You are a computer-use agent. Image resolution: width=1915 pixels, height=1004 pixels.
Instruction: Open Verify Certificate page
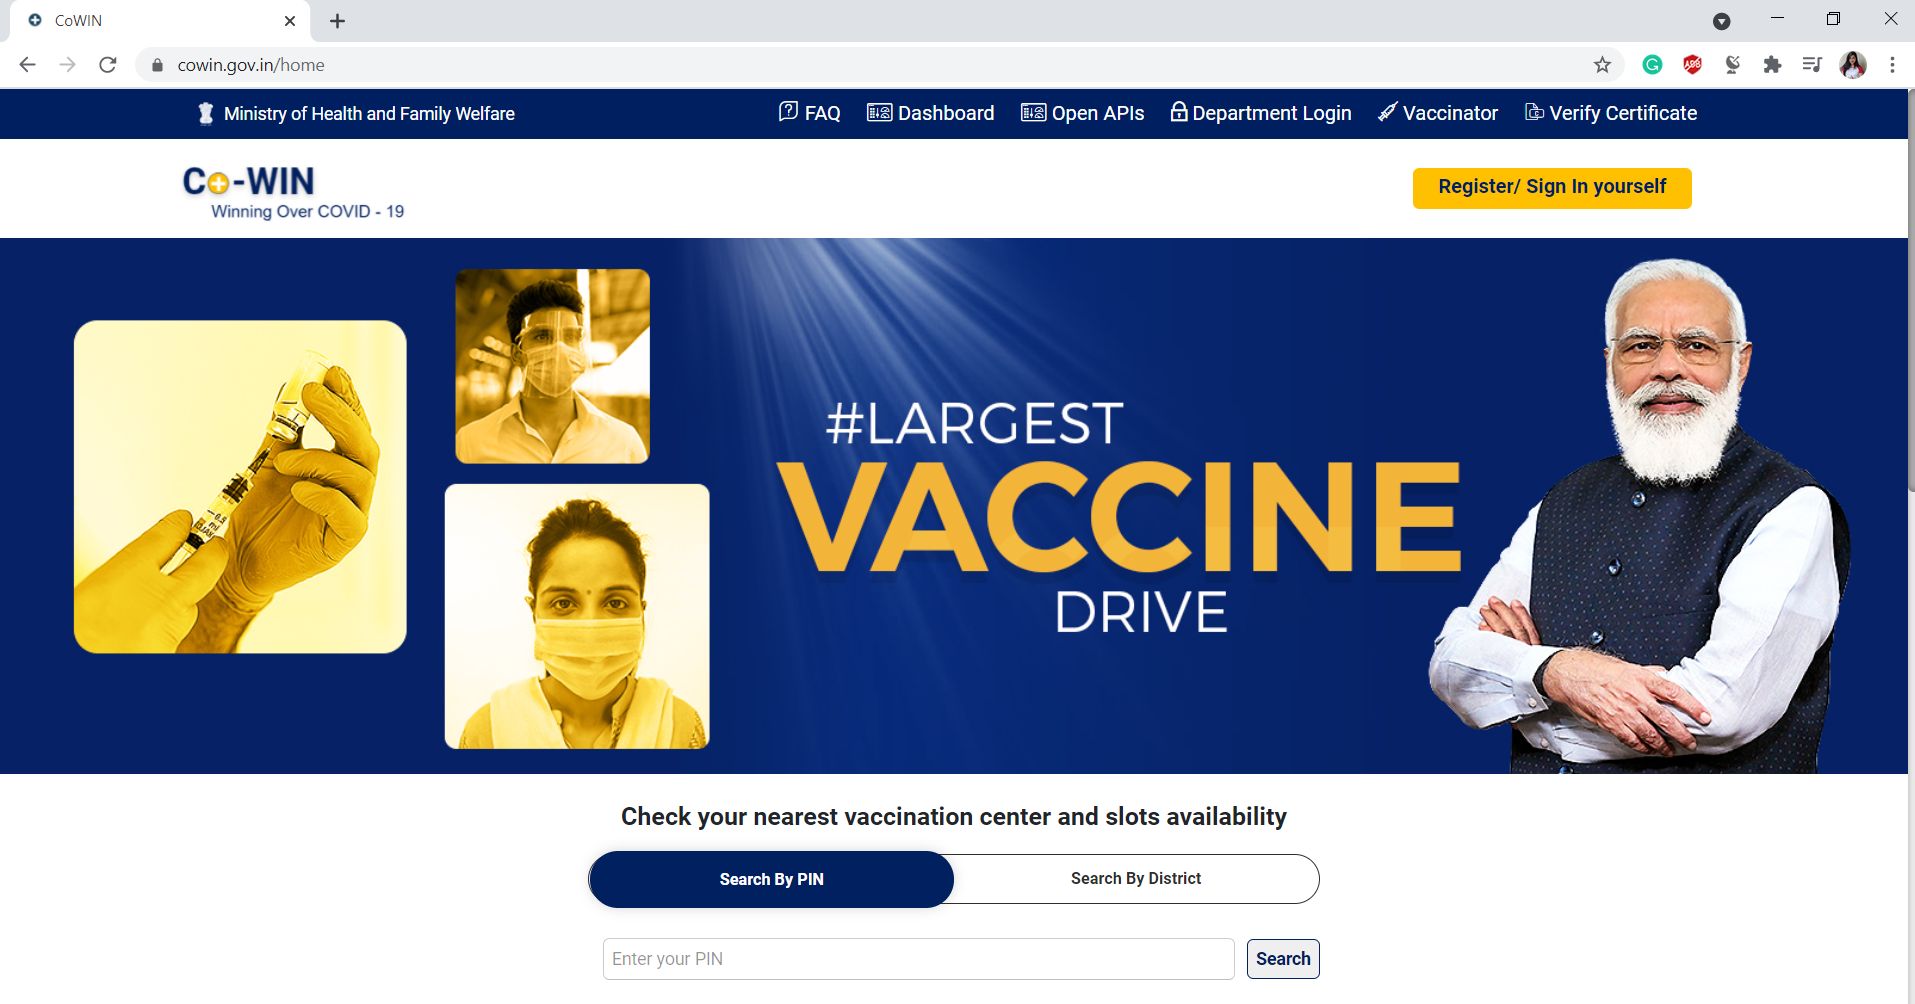[x=1610, y=113]
